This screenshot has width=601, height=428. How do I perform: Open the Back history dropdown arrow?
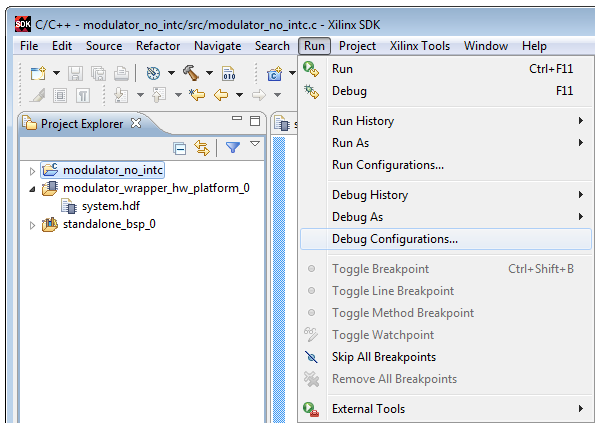239,95
